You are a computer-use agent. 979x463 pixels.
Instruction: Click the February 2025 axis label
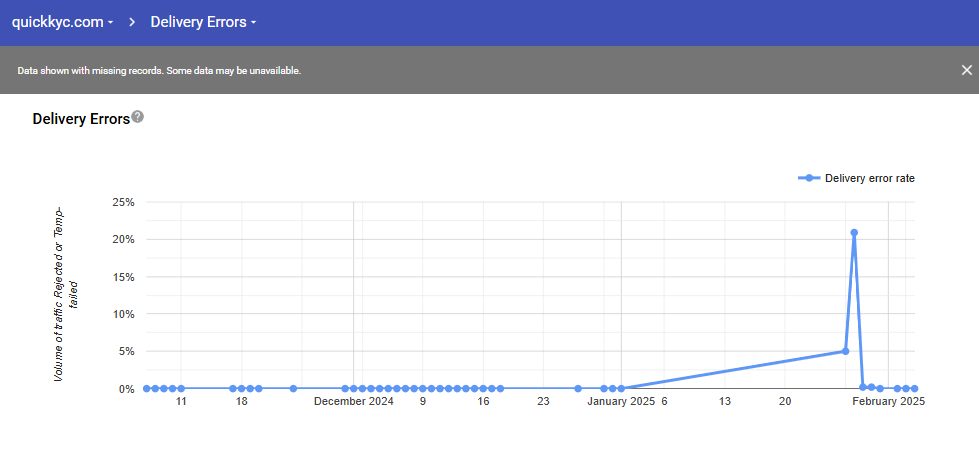[x=888, y=402]
